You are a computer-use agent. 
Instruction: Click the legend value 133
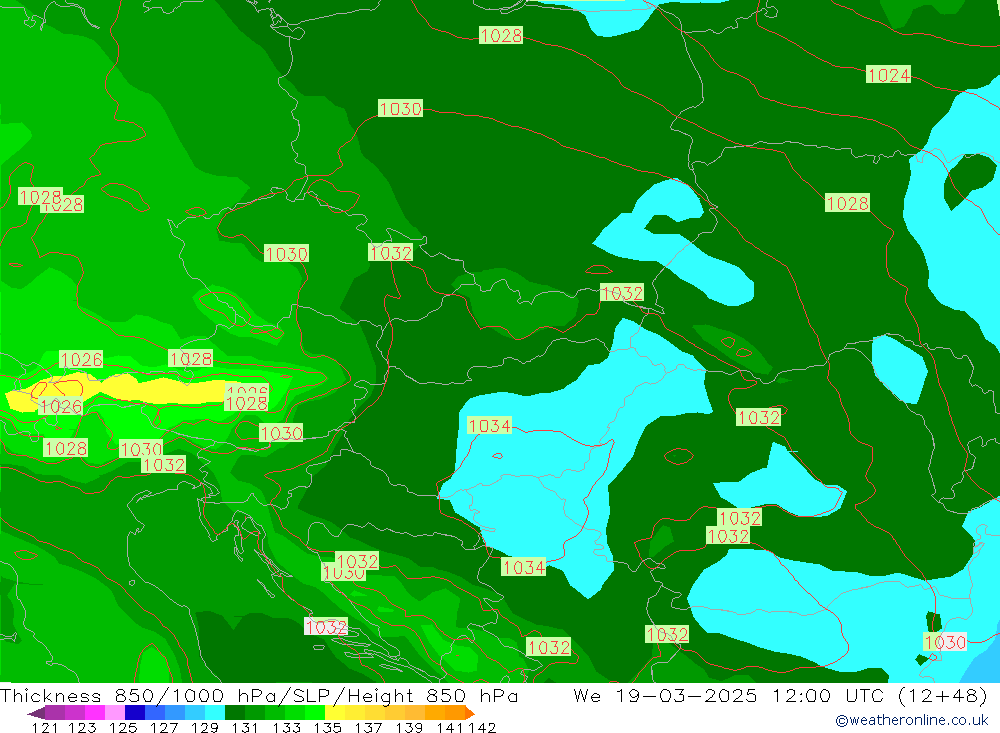coord(286,727)
